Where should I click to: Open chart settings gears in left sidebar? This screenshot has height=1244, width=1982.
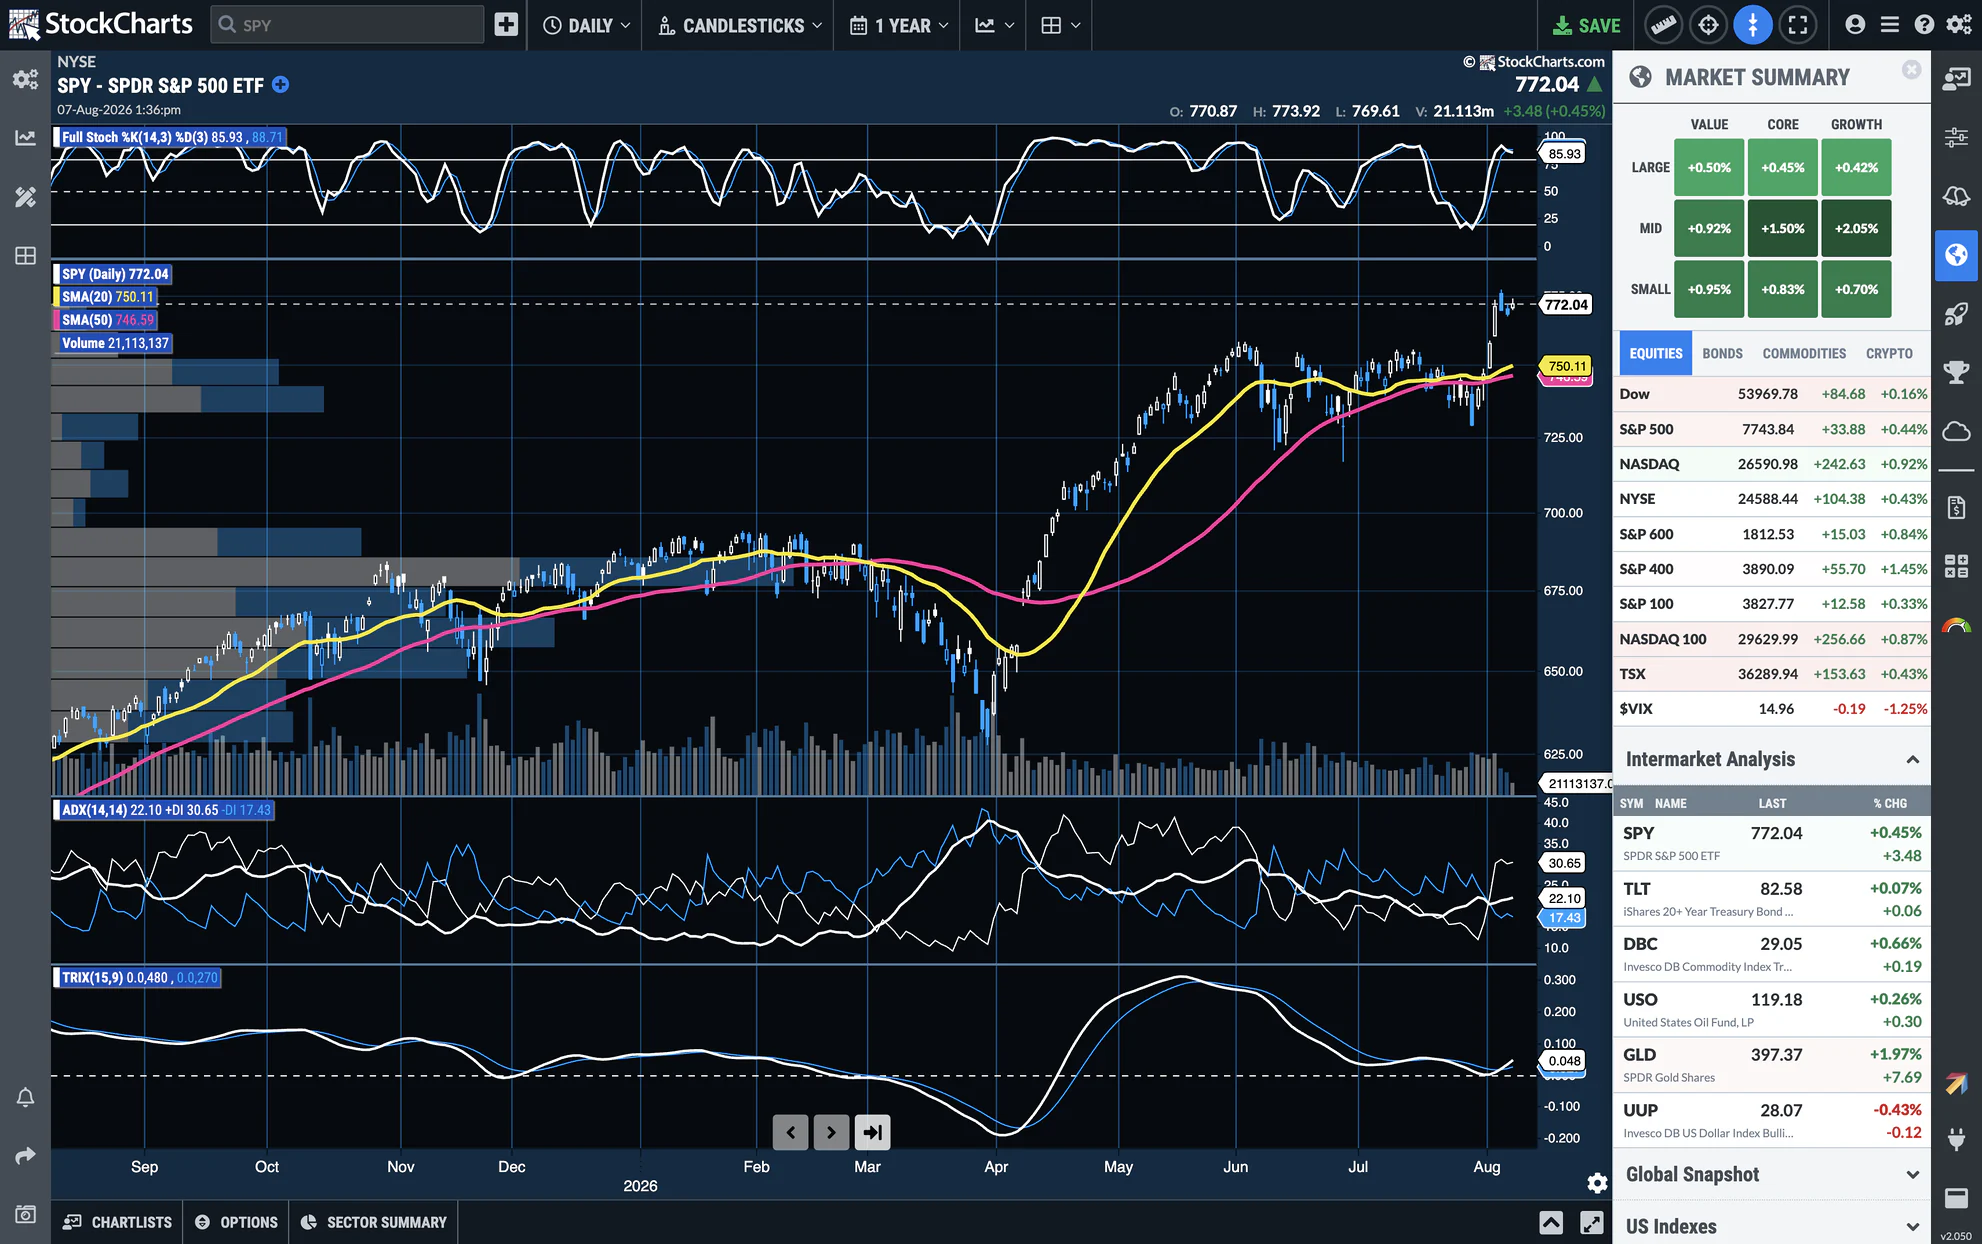pyautogui.click(x=25, y=79)
